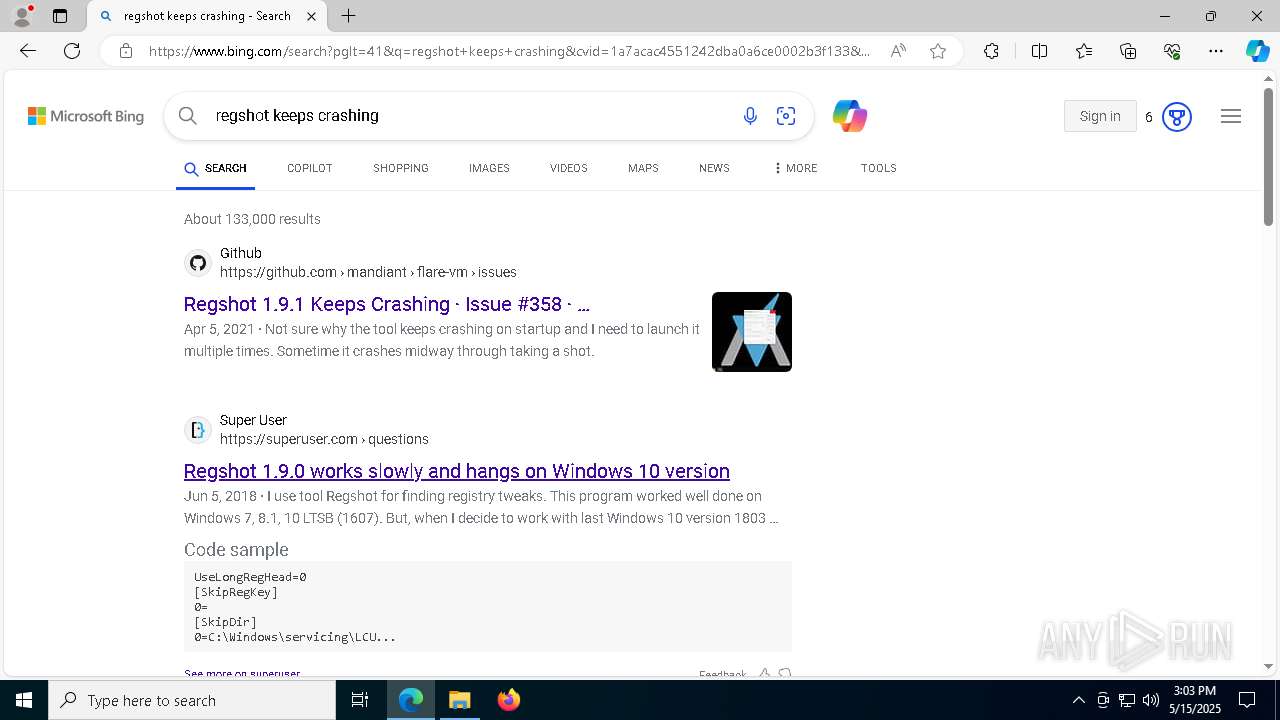The width and height of the screenshot is (1280, 720).
Task: Click the Sign in button
Action: pyautogui.click(x=1100, y=116)
